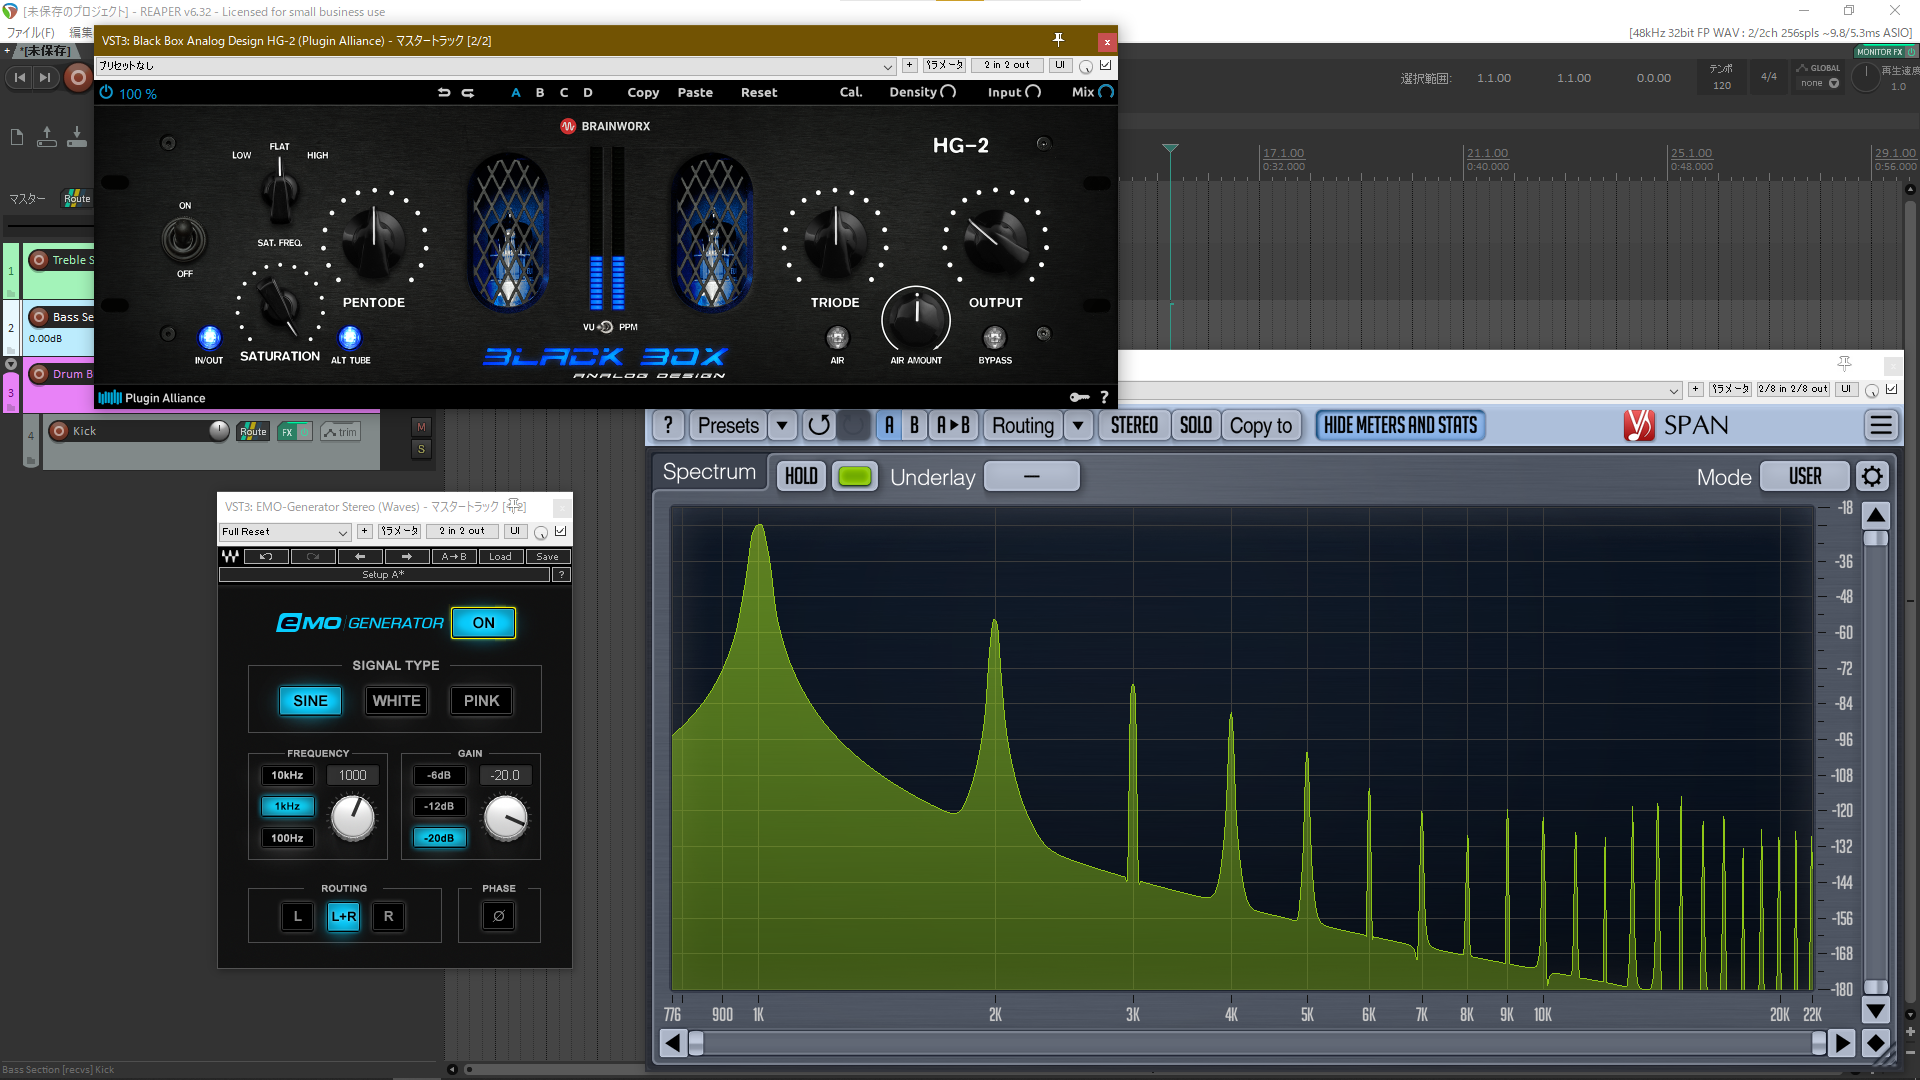The height and width of the screenshot is (1080, 1920).
Task: Toggle the EMO Generator ON switch
Action: tap(483, 623)
